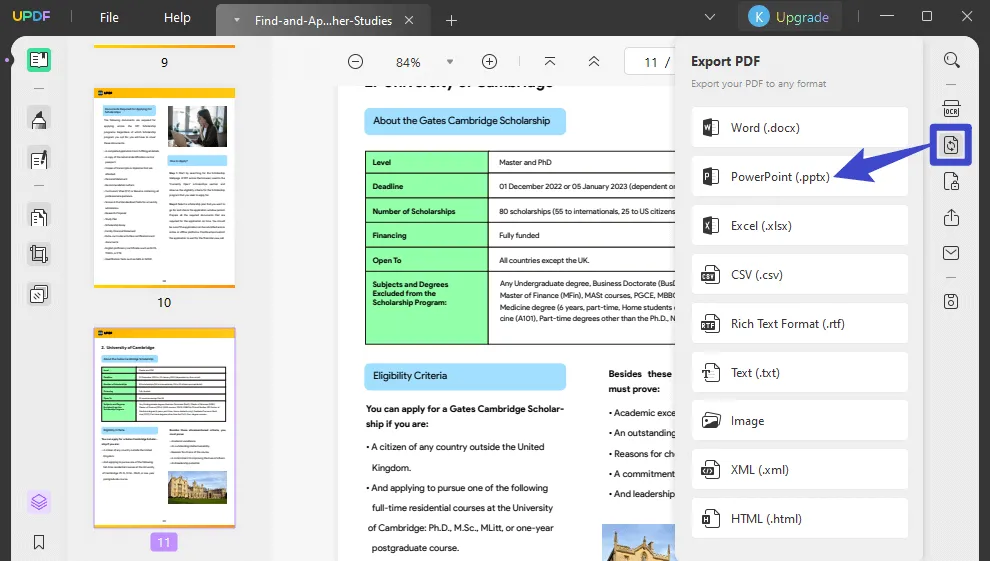Select the page 10 thumbnail
Viewport: 990px width, 561px height.
point(164,188)
